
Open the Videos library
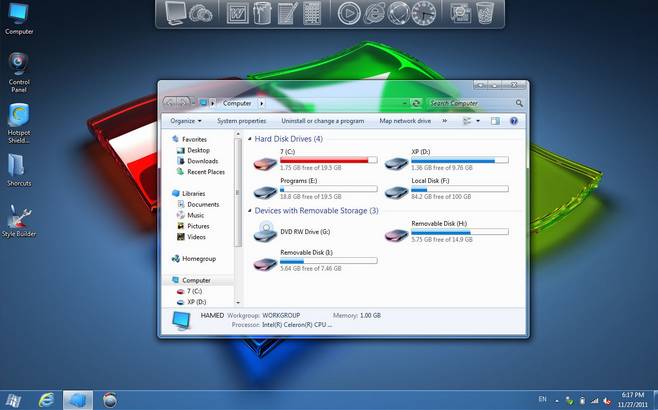196,237
